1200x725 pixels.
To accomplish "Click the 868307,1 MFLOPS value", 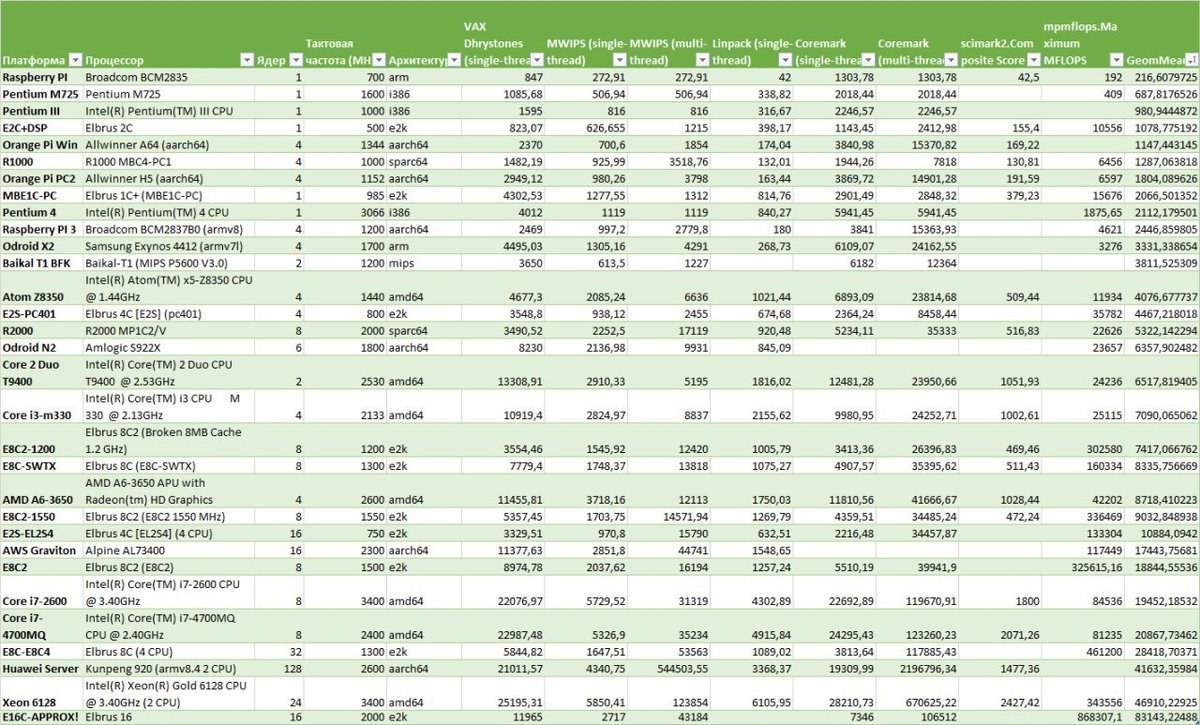I will (x=1098, y=718).
